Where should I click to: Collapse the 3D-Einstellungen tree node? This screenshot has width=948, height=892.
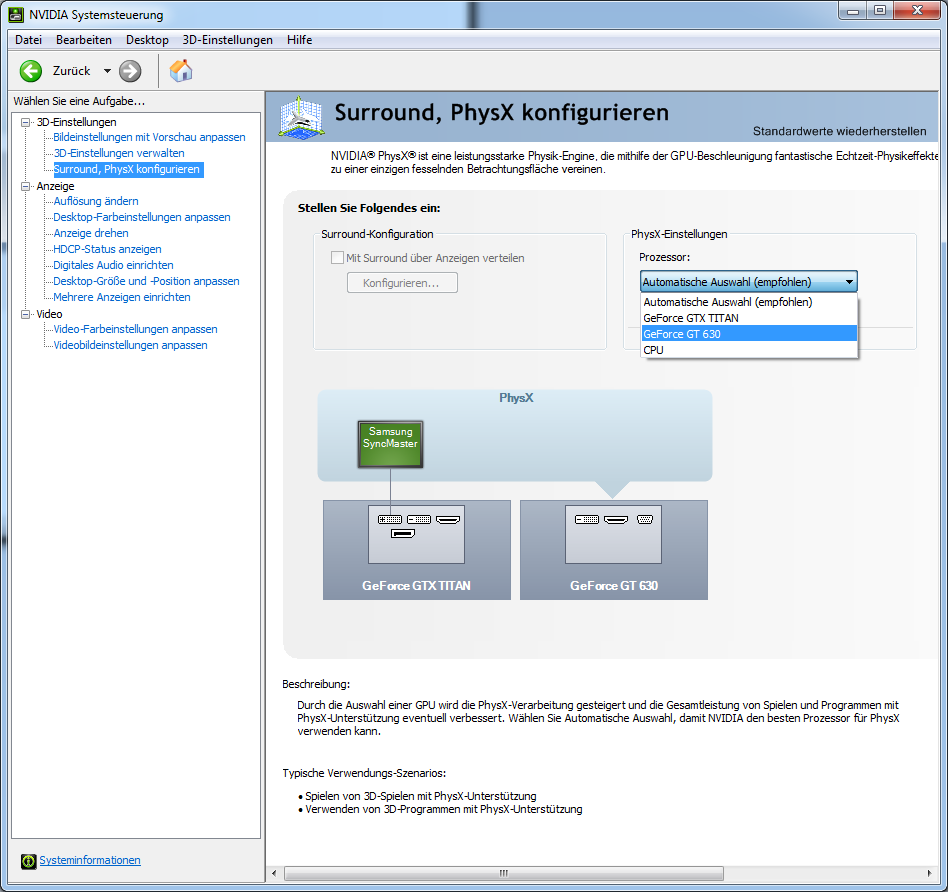click(x=25, y=122)
